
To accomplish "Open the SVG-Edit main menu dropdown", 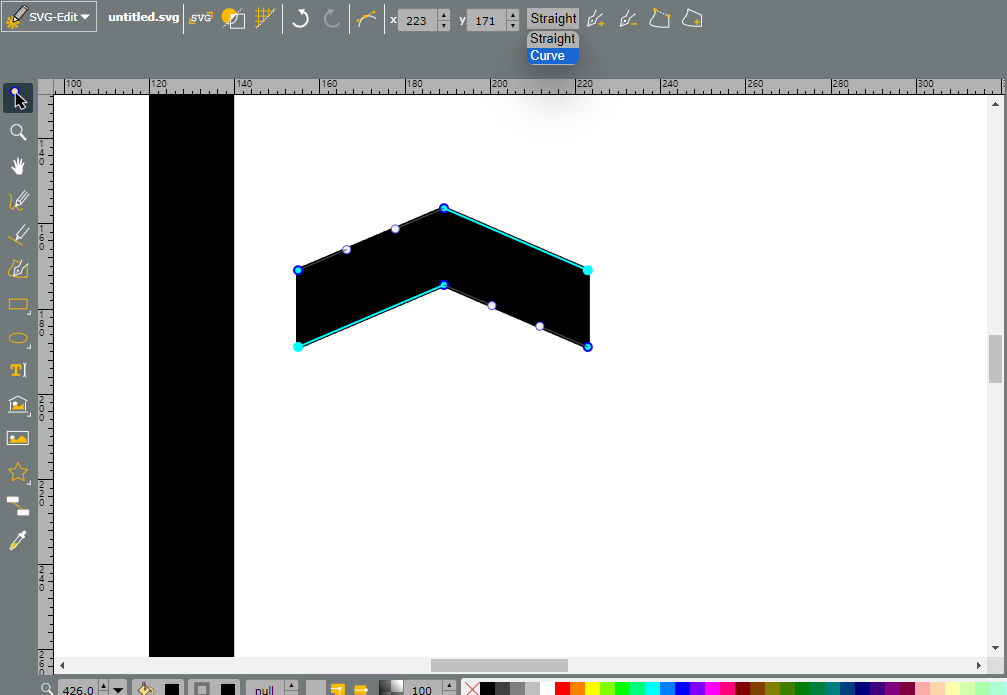I will pyautogui.click(x=49, y=17).
